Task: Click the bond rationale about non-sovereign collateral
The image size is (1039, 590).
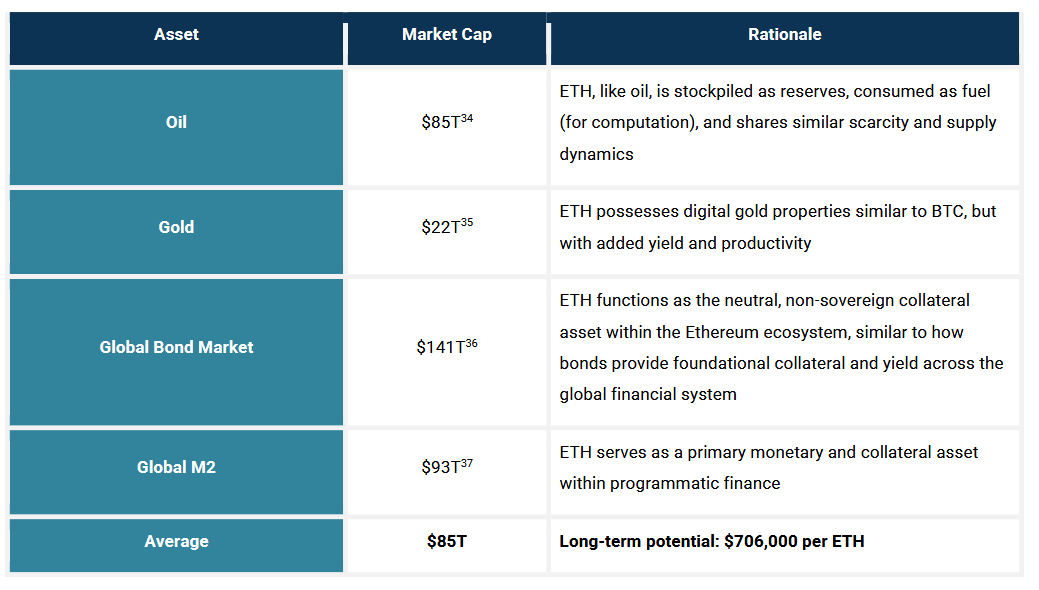Action: pos(781,347)
